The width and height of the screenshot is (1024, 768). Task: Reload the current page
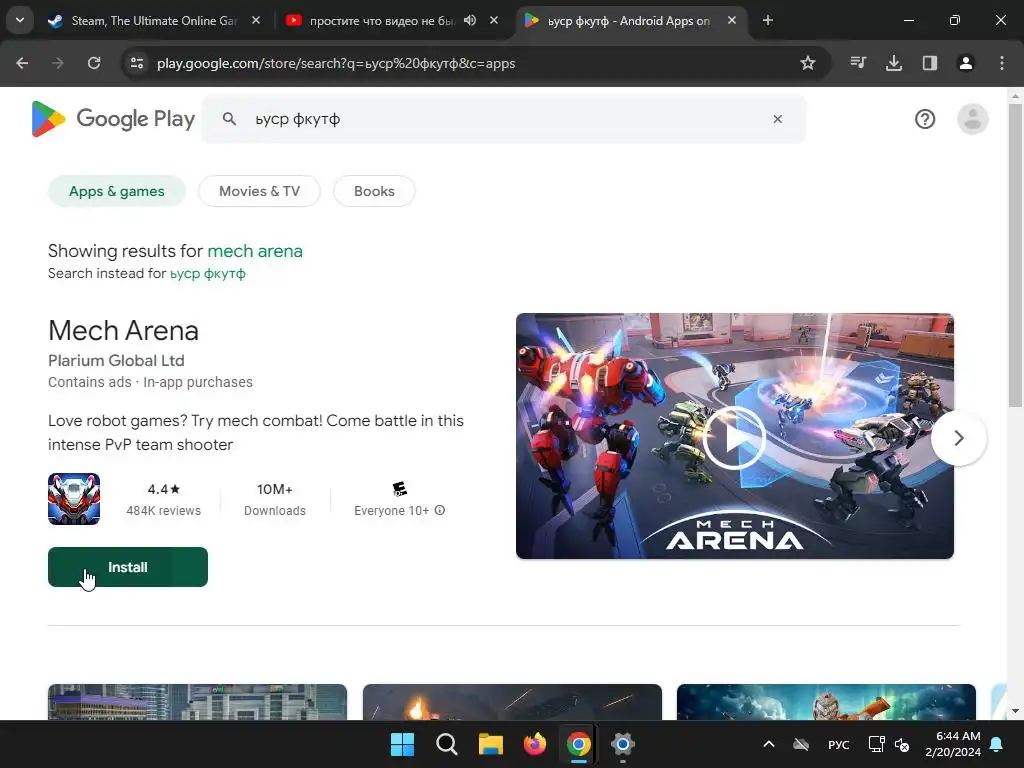(x=94, y=63)
